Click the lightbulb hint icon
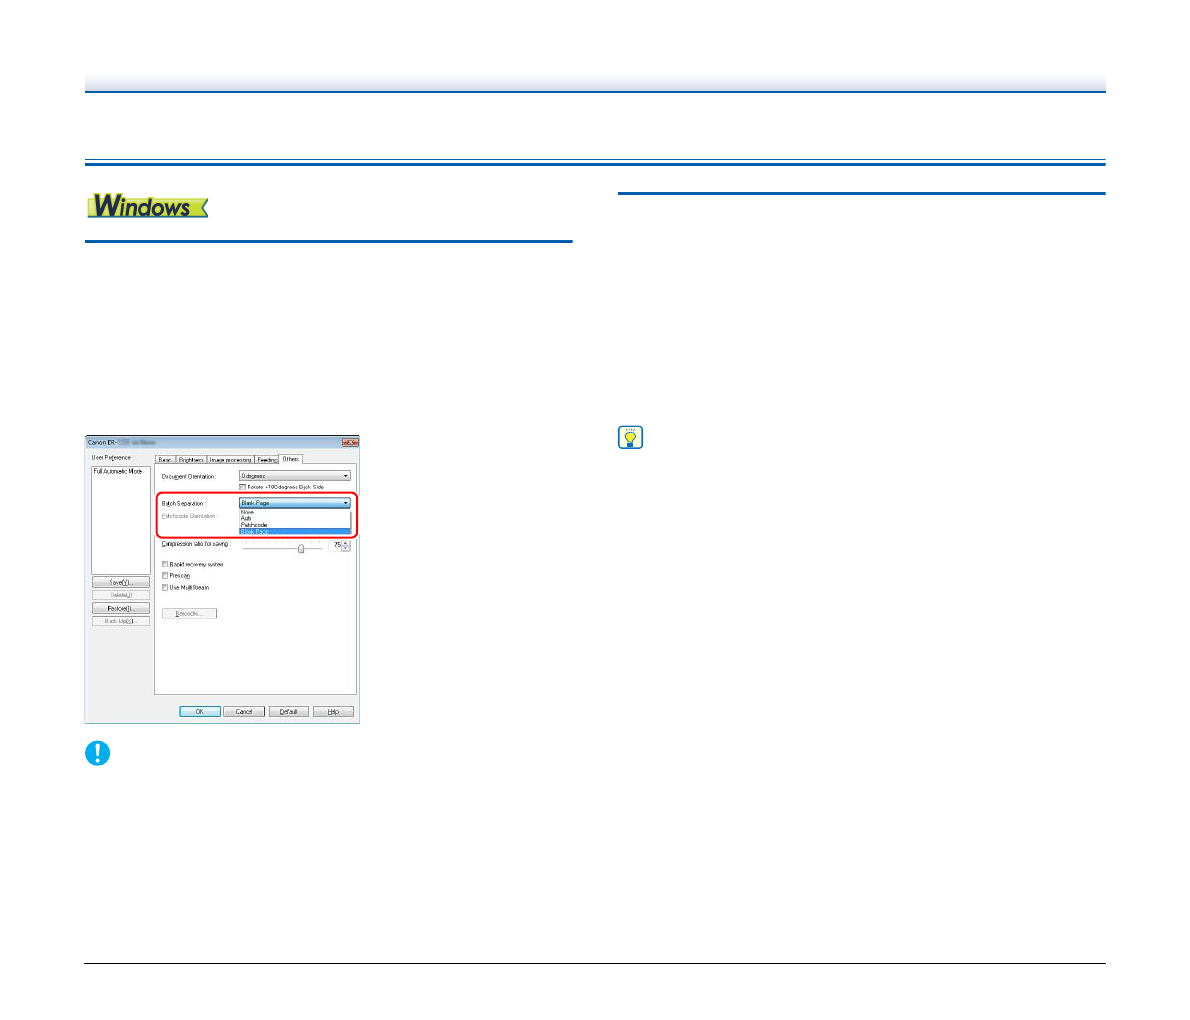Screen dimensions: 1190x1020 (631, 437)
